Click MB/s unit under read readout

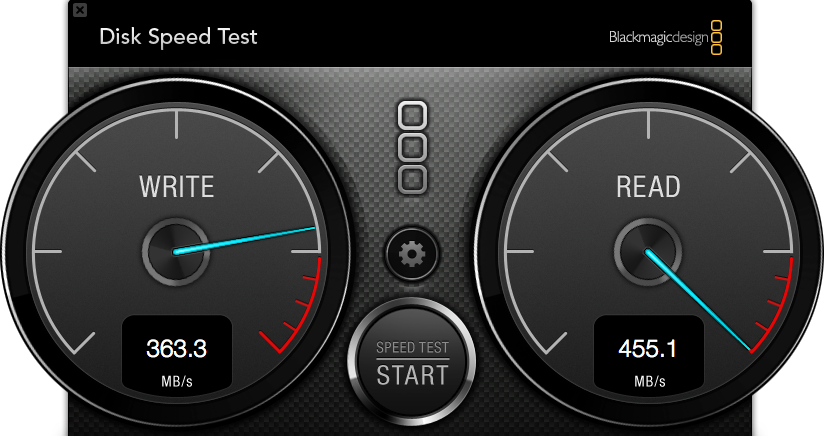click(x=649, y=381)
